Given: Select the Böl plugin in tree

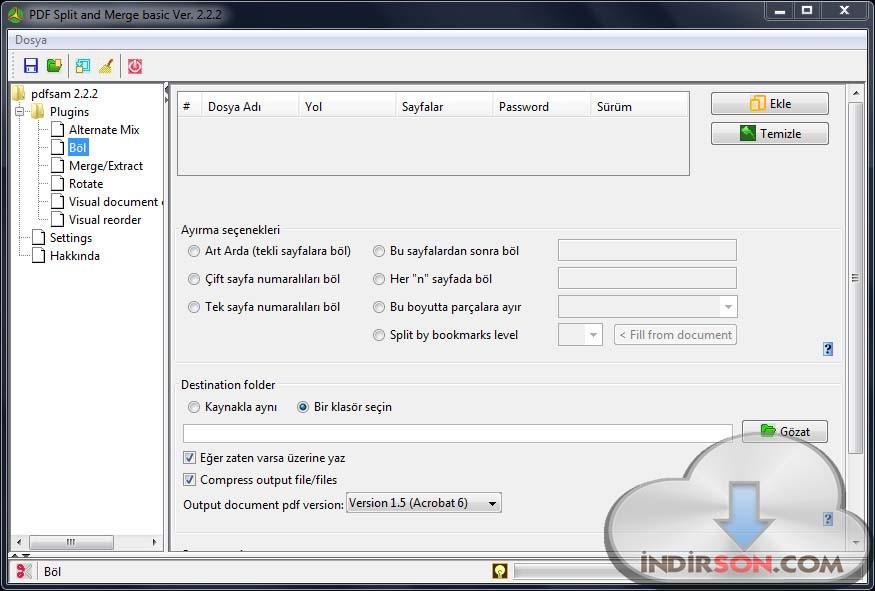Looking at the screenshot, I should [78, 148].
